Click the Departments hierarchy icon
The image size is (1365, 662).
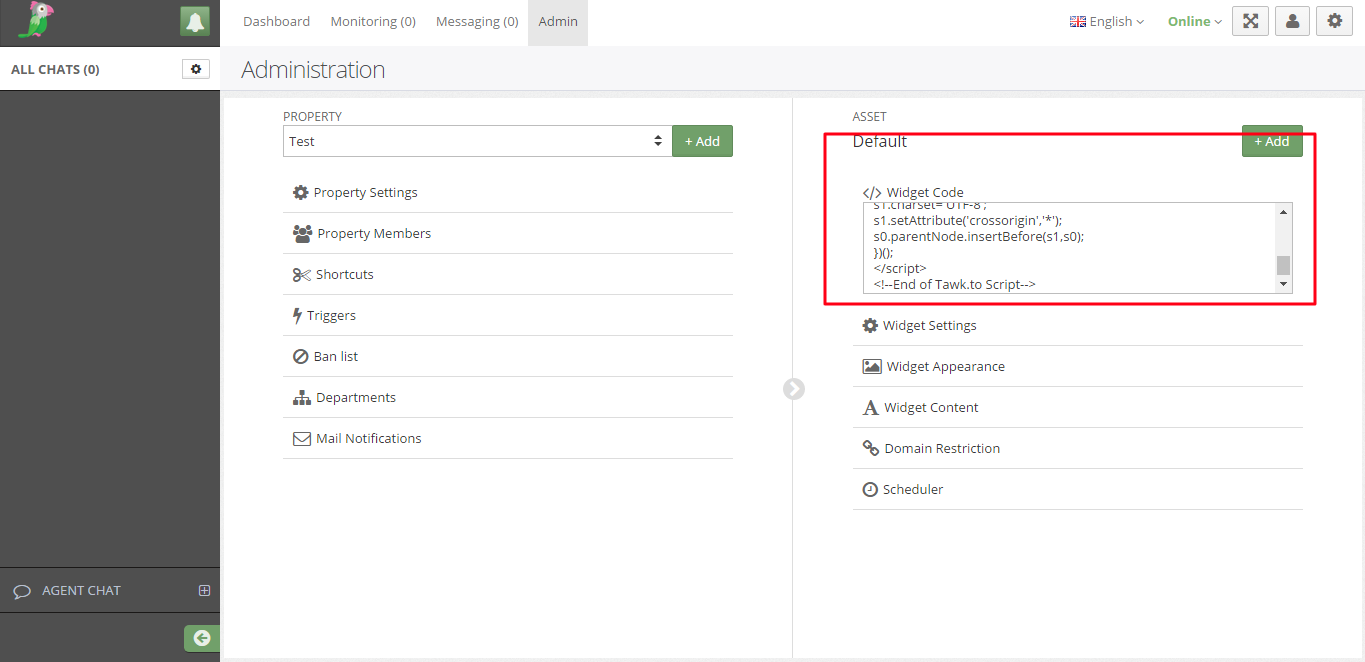click(x=302, y=397)
